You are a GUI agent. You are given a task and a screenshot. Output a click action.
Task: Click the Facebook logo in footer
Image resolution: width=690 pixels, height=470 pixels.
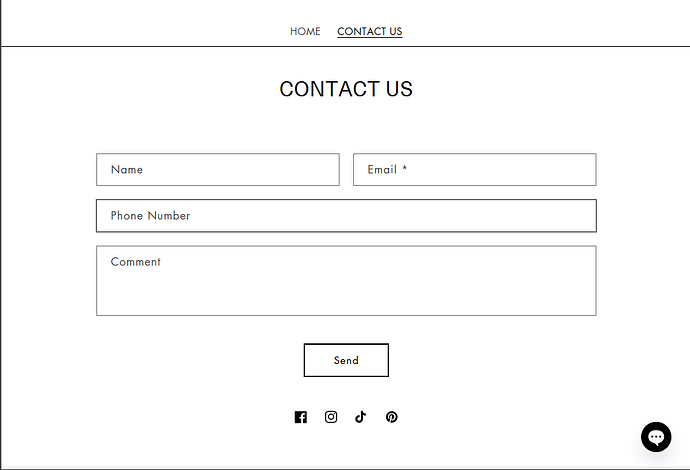click(301, 417)
